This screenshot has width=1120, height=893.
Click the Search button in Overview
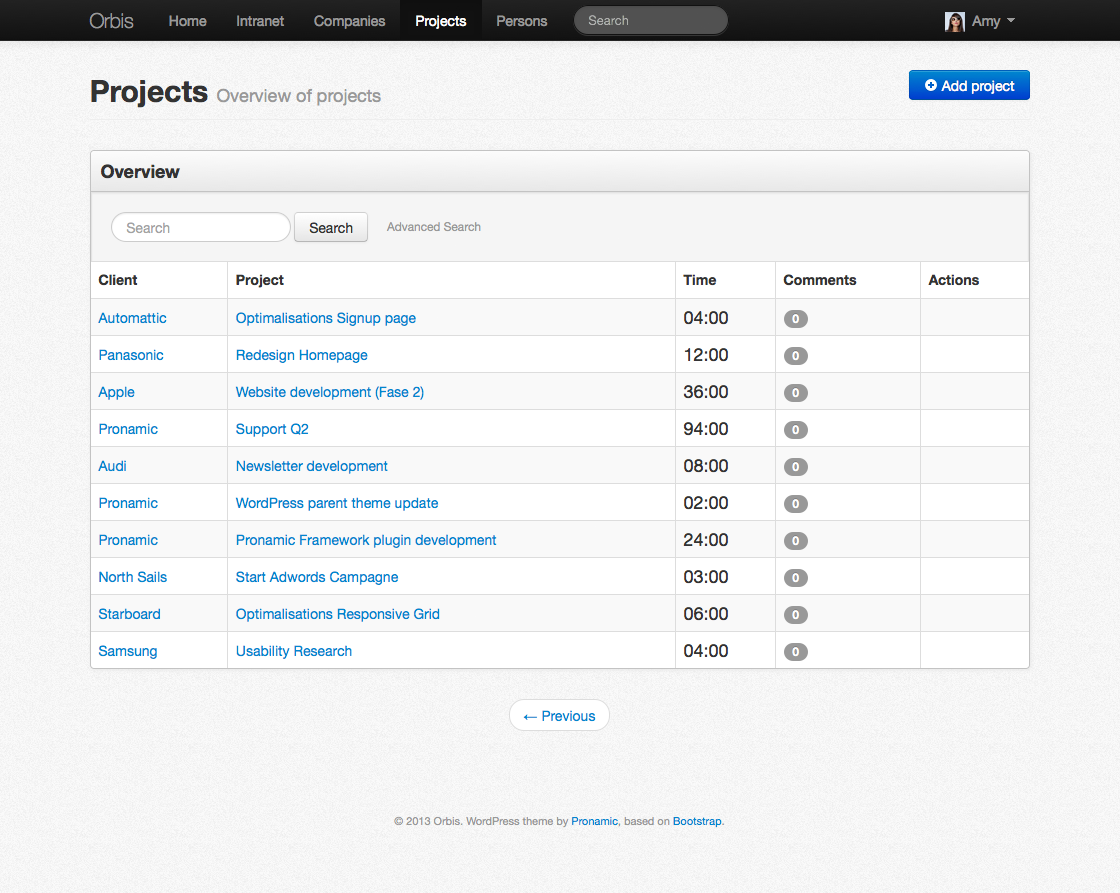click(331, 227)
